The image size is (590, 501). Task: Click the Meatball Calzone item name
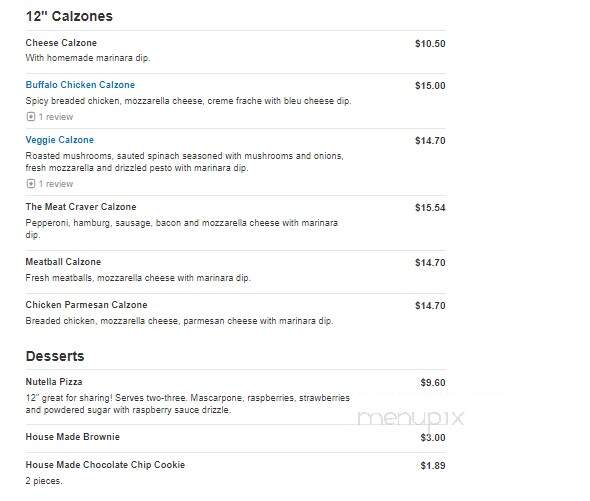click(63, 262)
